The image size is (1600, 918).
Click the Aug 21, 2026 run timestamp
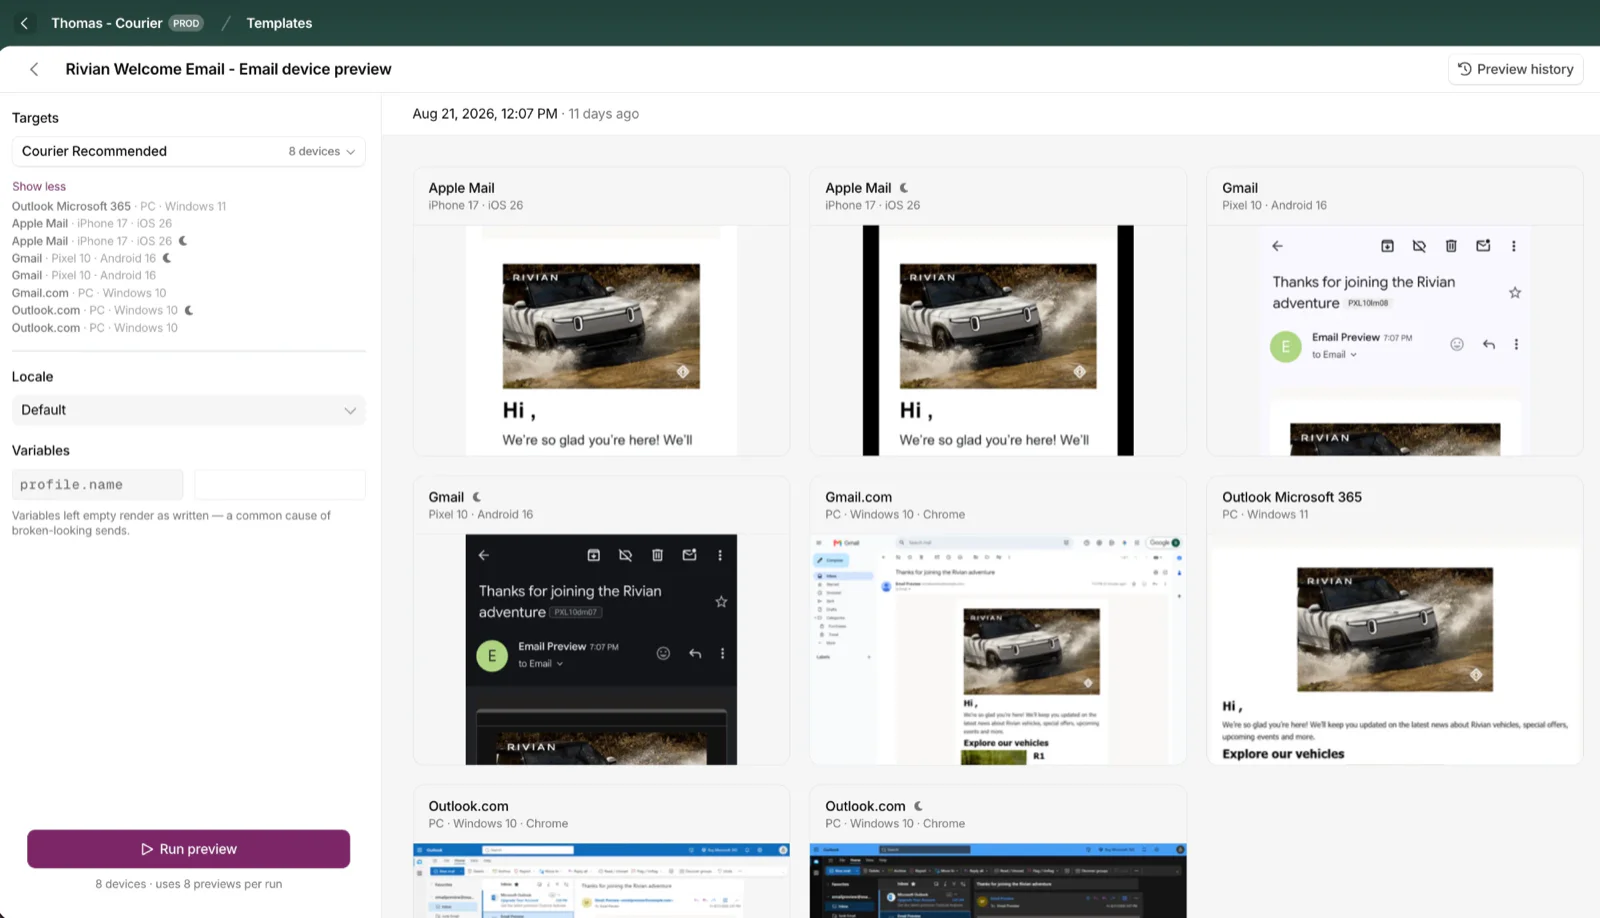click(x=485, y=114)
